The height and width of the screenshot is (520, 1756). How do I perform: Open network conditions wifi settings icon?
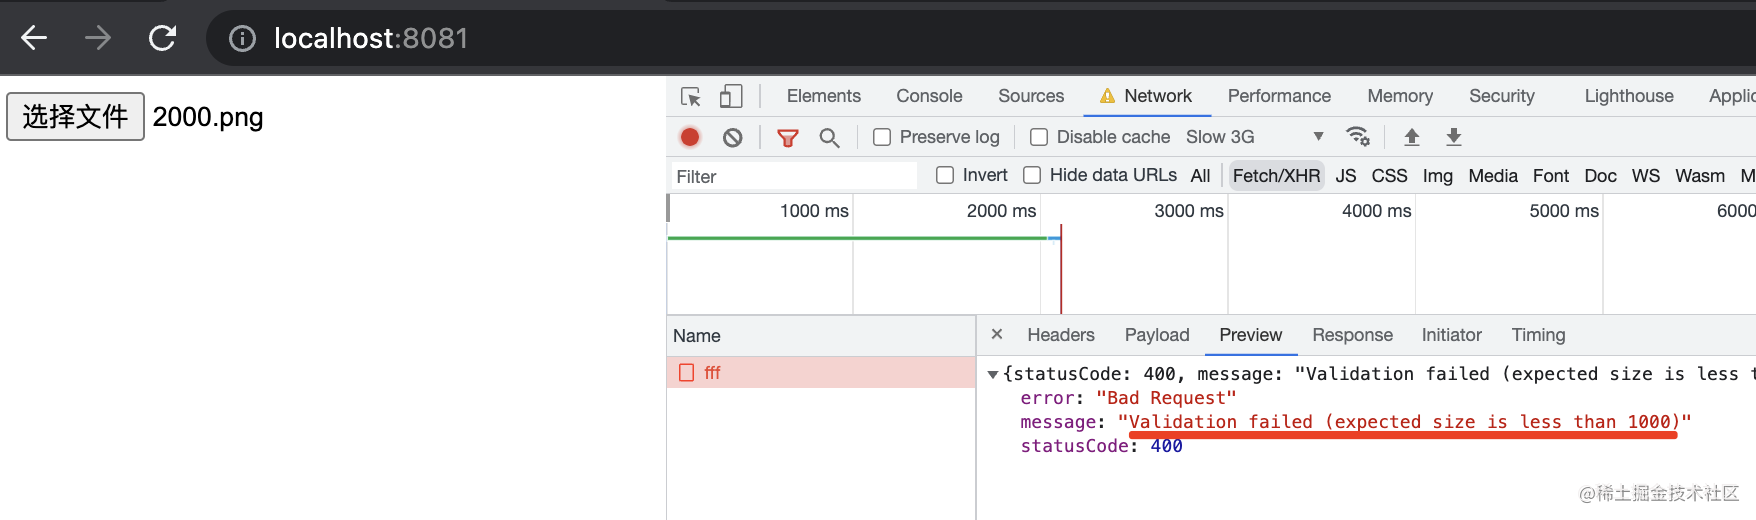1357,136
